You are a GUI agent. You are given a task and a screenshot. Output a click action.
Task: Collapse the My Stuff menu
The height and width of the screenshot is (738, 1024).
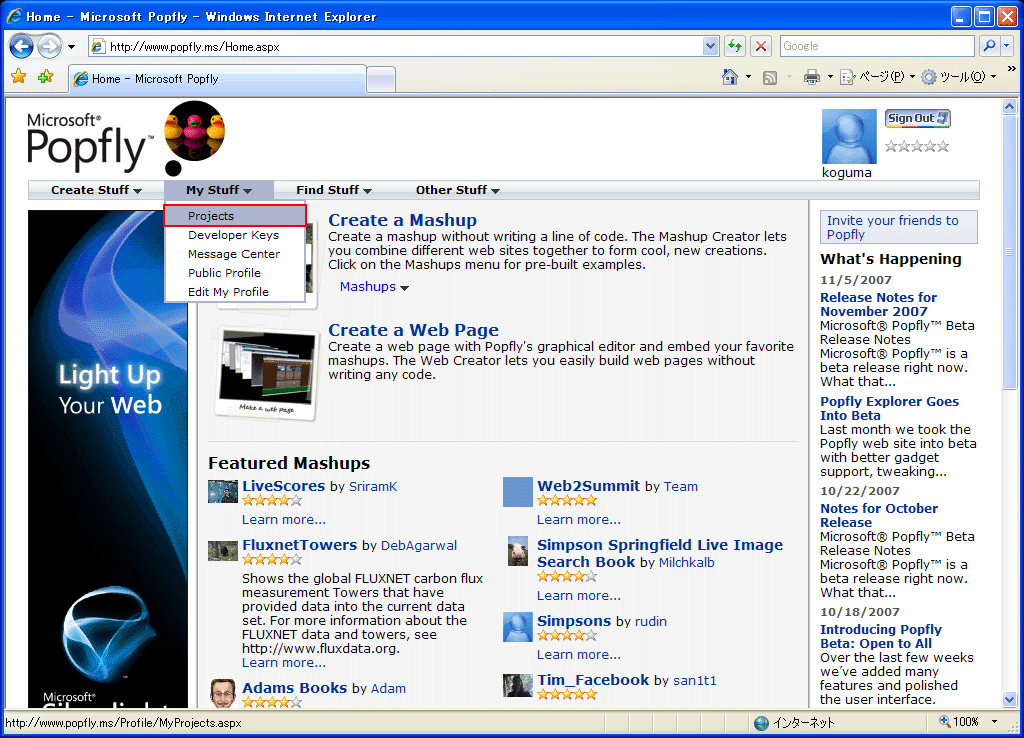(x=219, y=190)
